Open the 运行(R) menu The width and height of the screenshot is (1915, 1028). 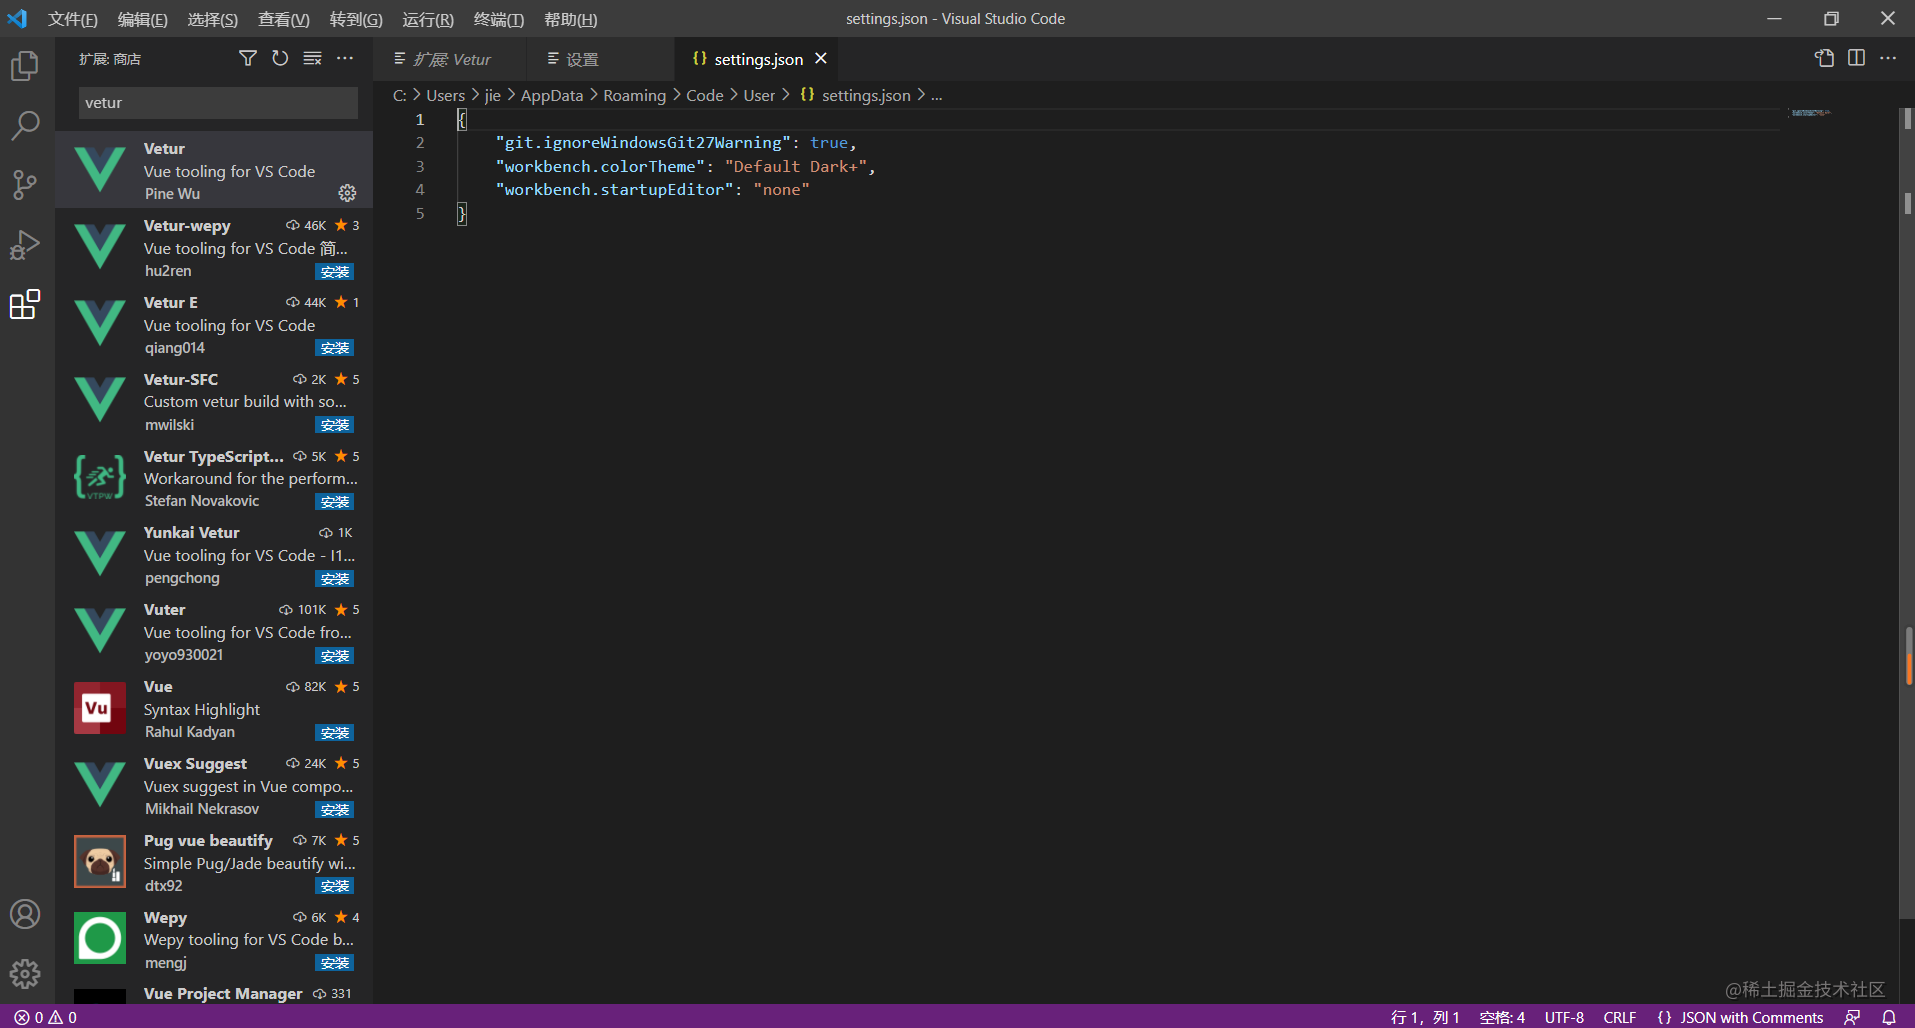tap(428, 19)
